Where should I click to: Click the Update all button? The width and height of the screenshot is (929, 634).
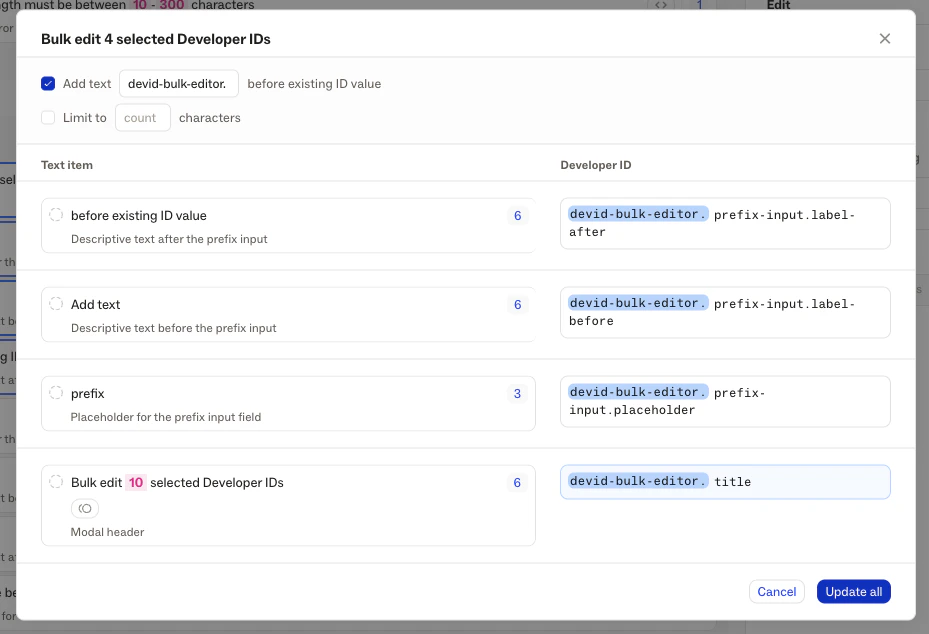point(854,591)
